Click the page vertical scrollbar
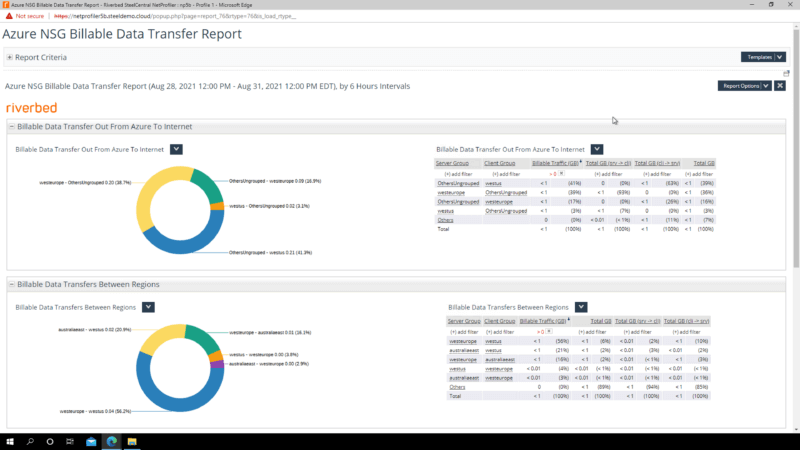Image resolution: width=800 pixels, height=450 pixels. (x=796, y=148)
